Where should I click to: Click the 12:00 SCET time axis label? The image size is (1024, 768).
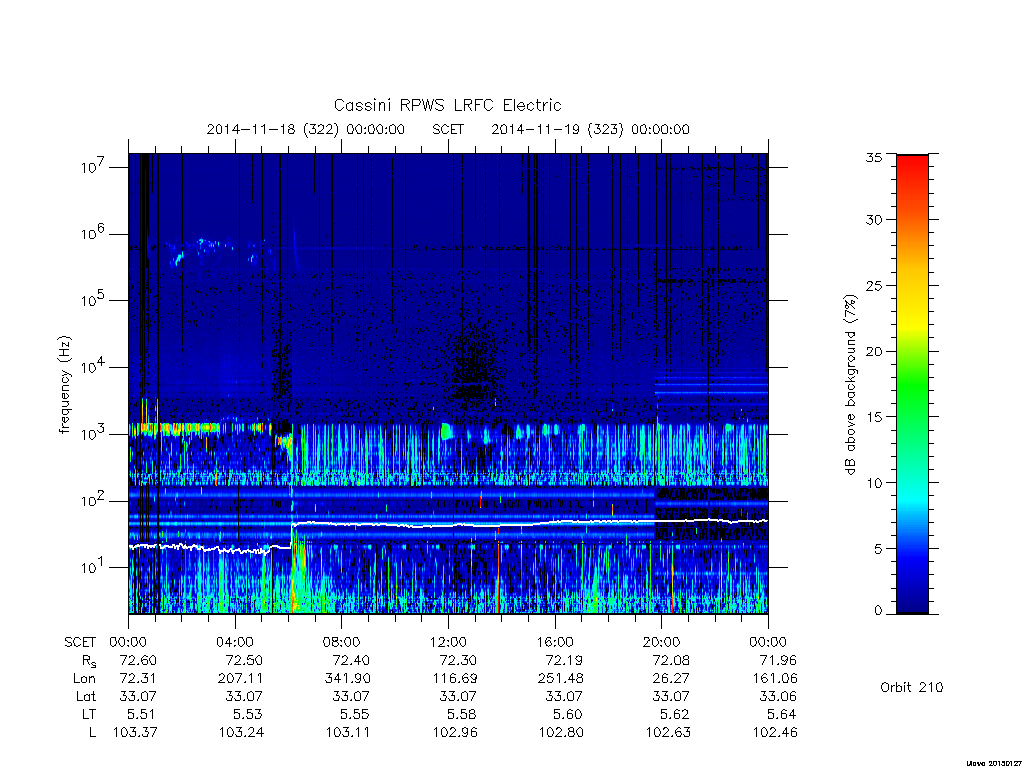click(x=448, y=642)
